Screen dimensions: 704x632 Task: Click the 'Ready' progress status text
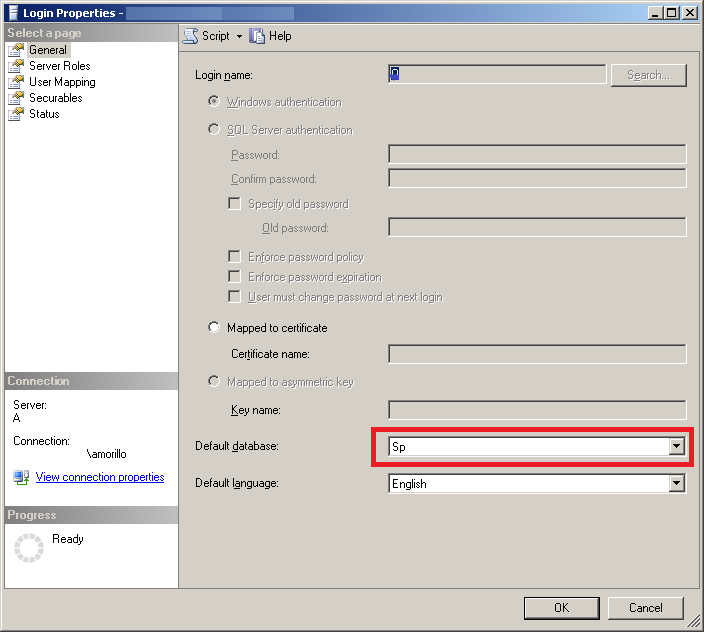click(x=68, y=539)
